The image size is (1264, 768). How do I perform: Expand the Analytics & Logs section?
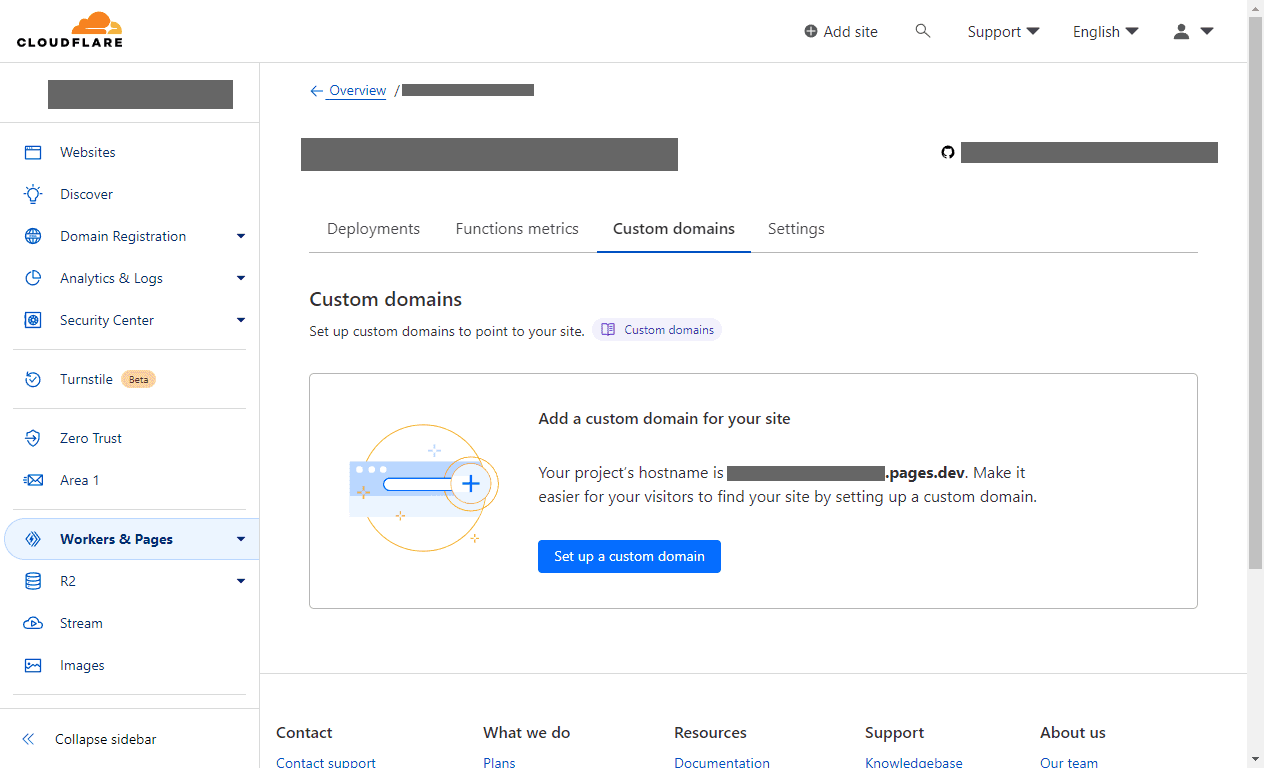pyautogui.click(x=240, y=278)
